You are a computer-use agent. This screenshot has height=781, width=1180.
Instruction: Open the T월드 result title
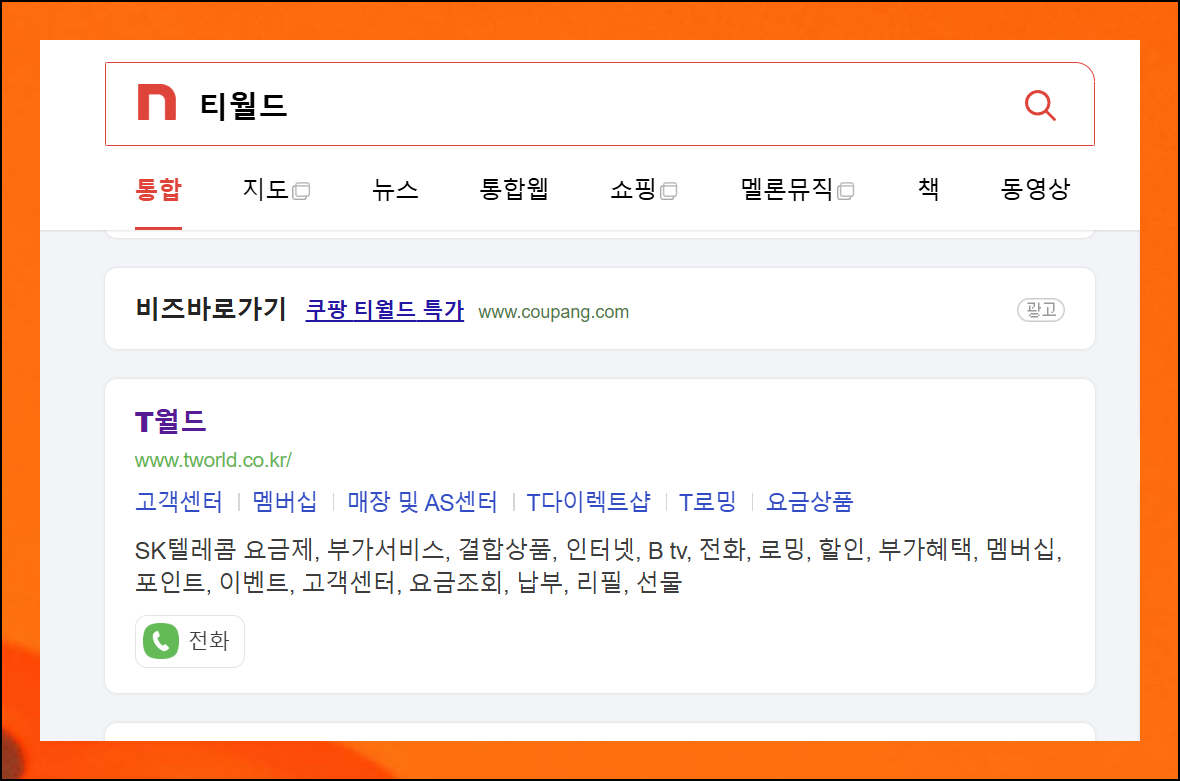171,421
